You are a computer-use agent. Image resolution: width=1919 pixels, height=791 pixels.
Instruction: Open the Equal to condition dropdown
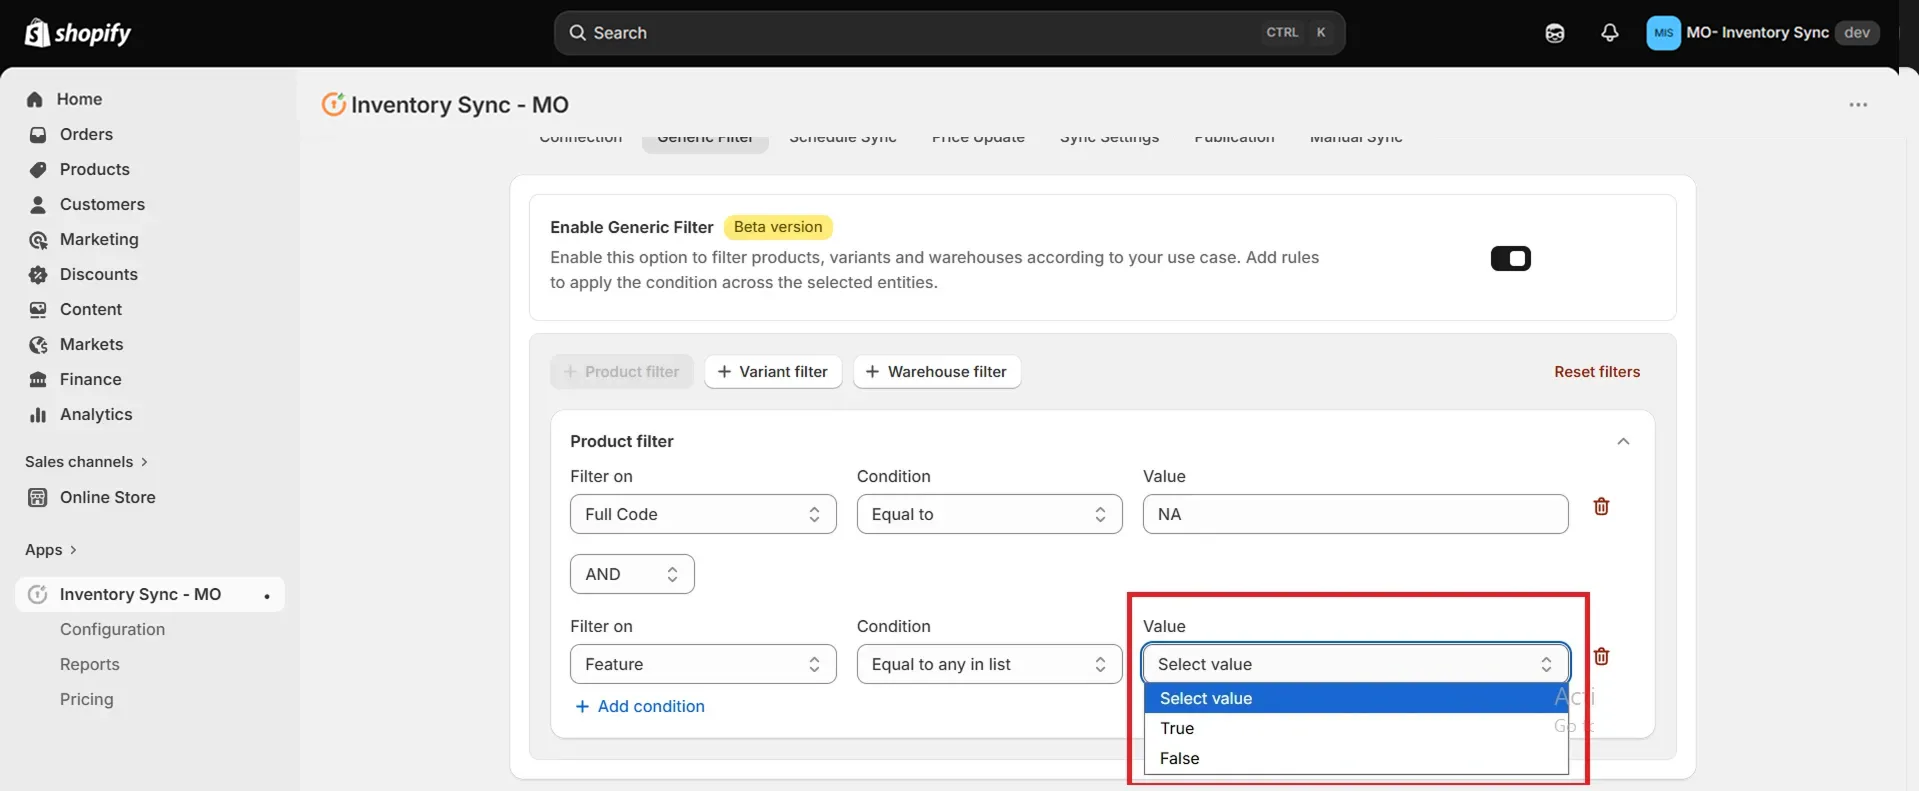click(989, 514)
